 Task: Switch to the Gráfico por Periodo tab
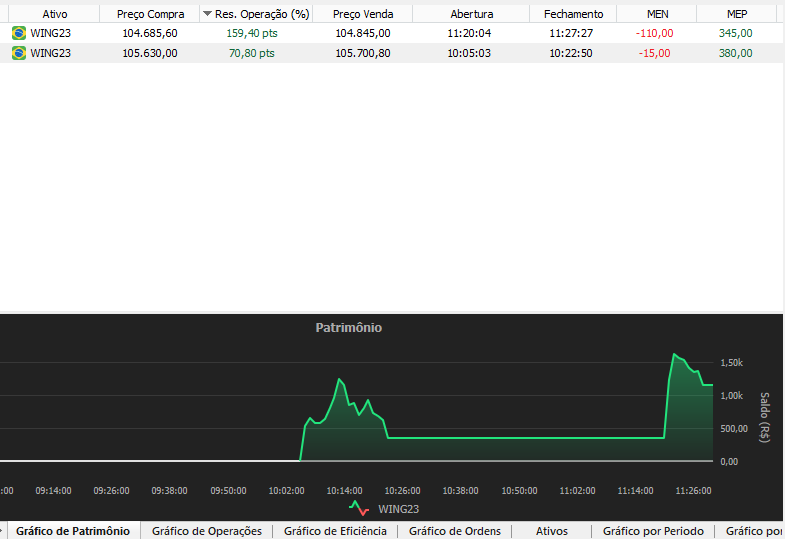653,531
